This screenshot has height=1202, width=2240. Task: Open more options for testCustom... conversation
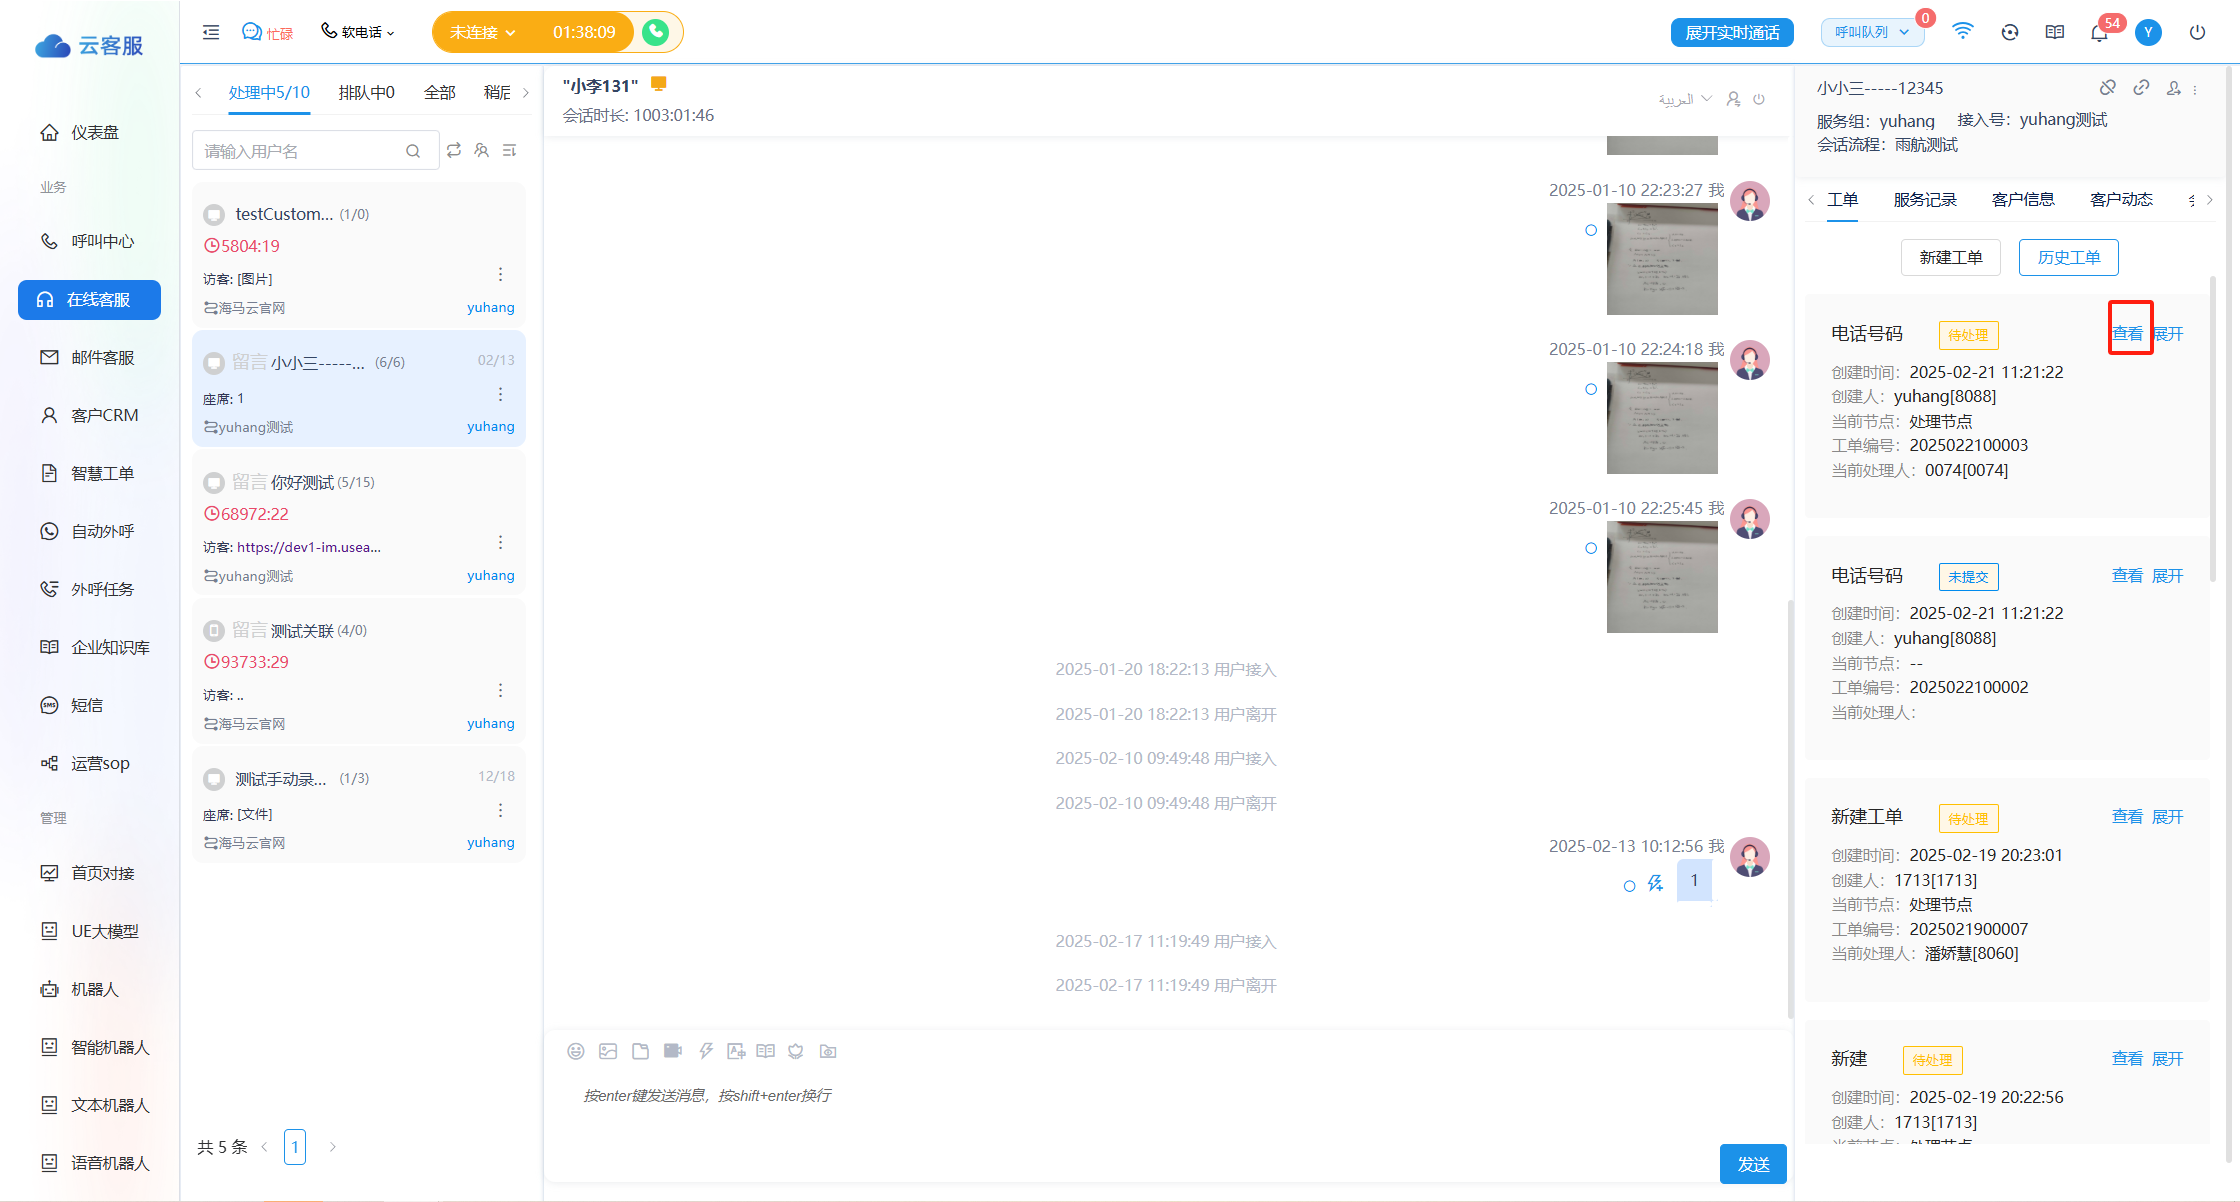pyautogui.click(x=501, y=275)
